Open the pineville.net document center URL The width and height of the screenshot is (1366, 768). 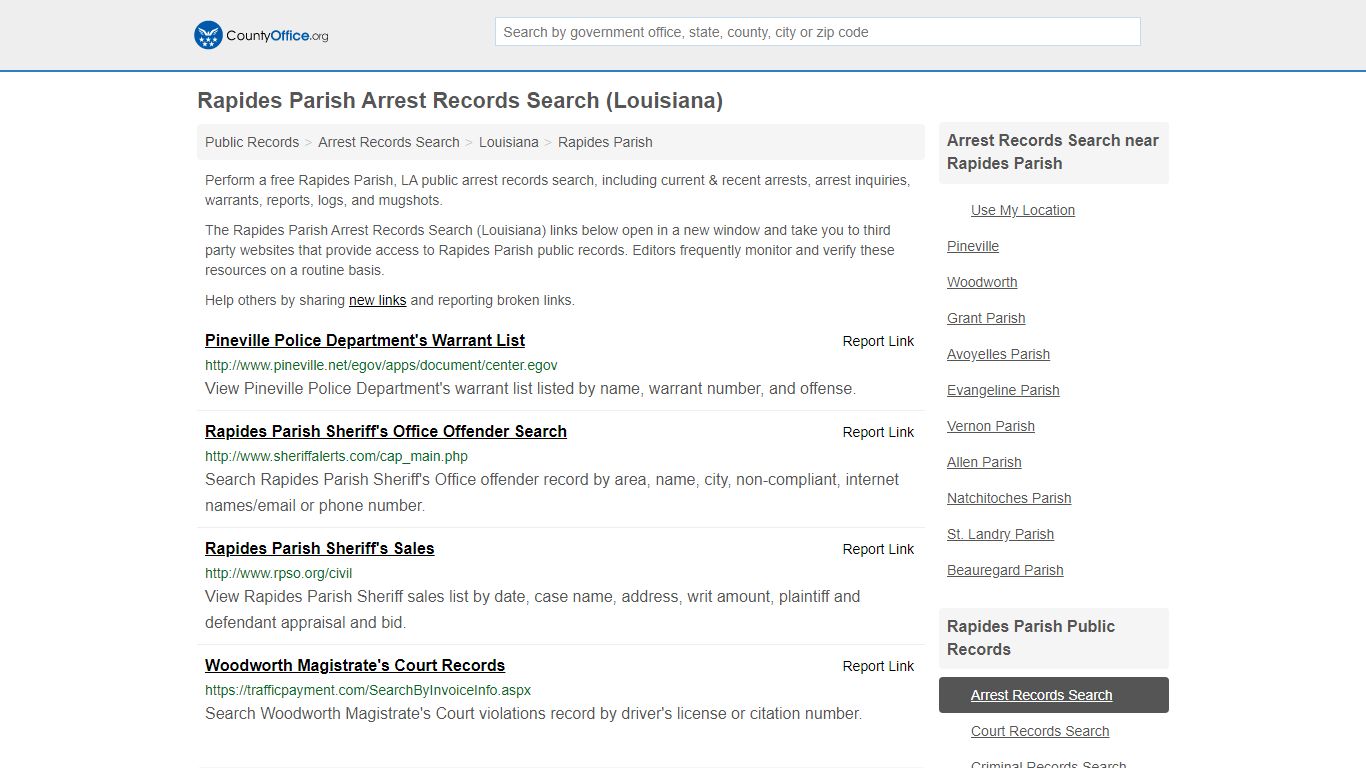(x=381, y=365)
